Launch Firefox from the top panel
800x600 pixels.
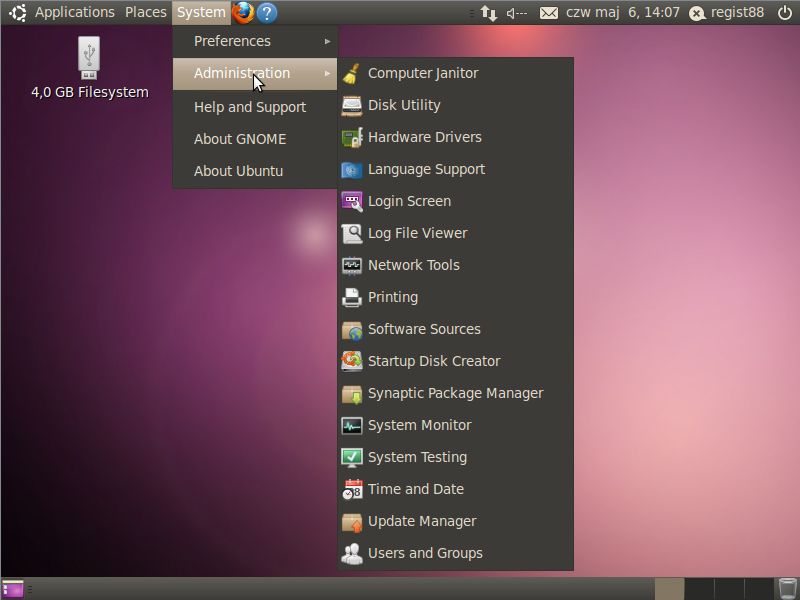point(243,12)
